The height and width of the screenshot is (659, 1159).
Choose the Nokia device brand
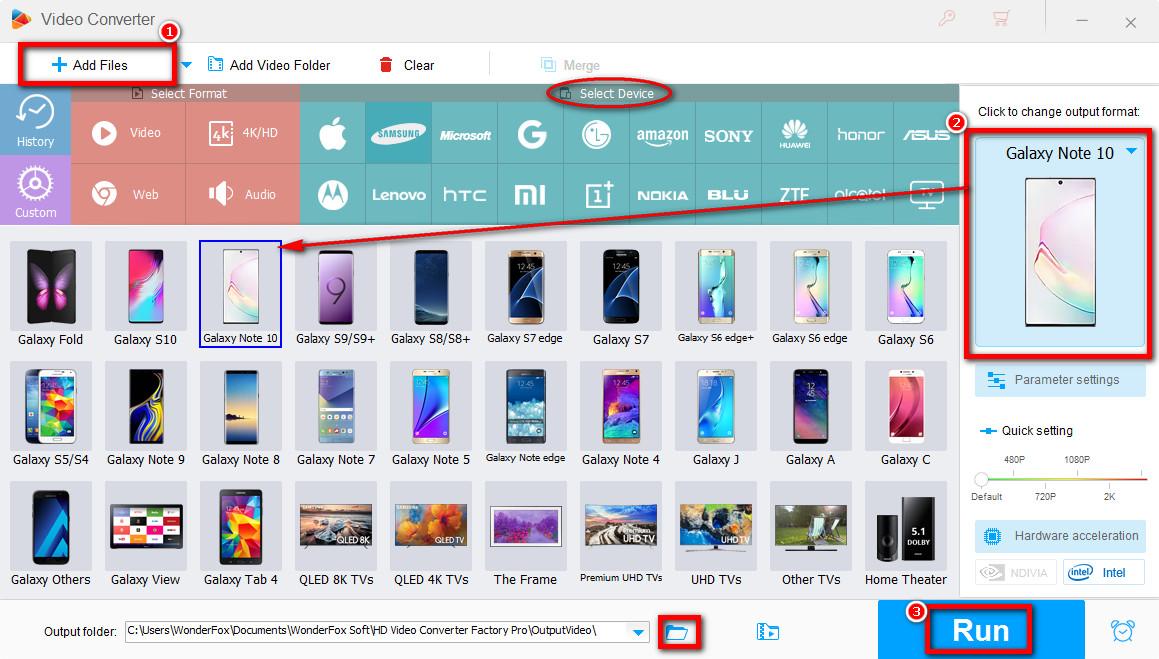pyautogui.click(x=662, y=195)
